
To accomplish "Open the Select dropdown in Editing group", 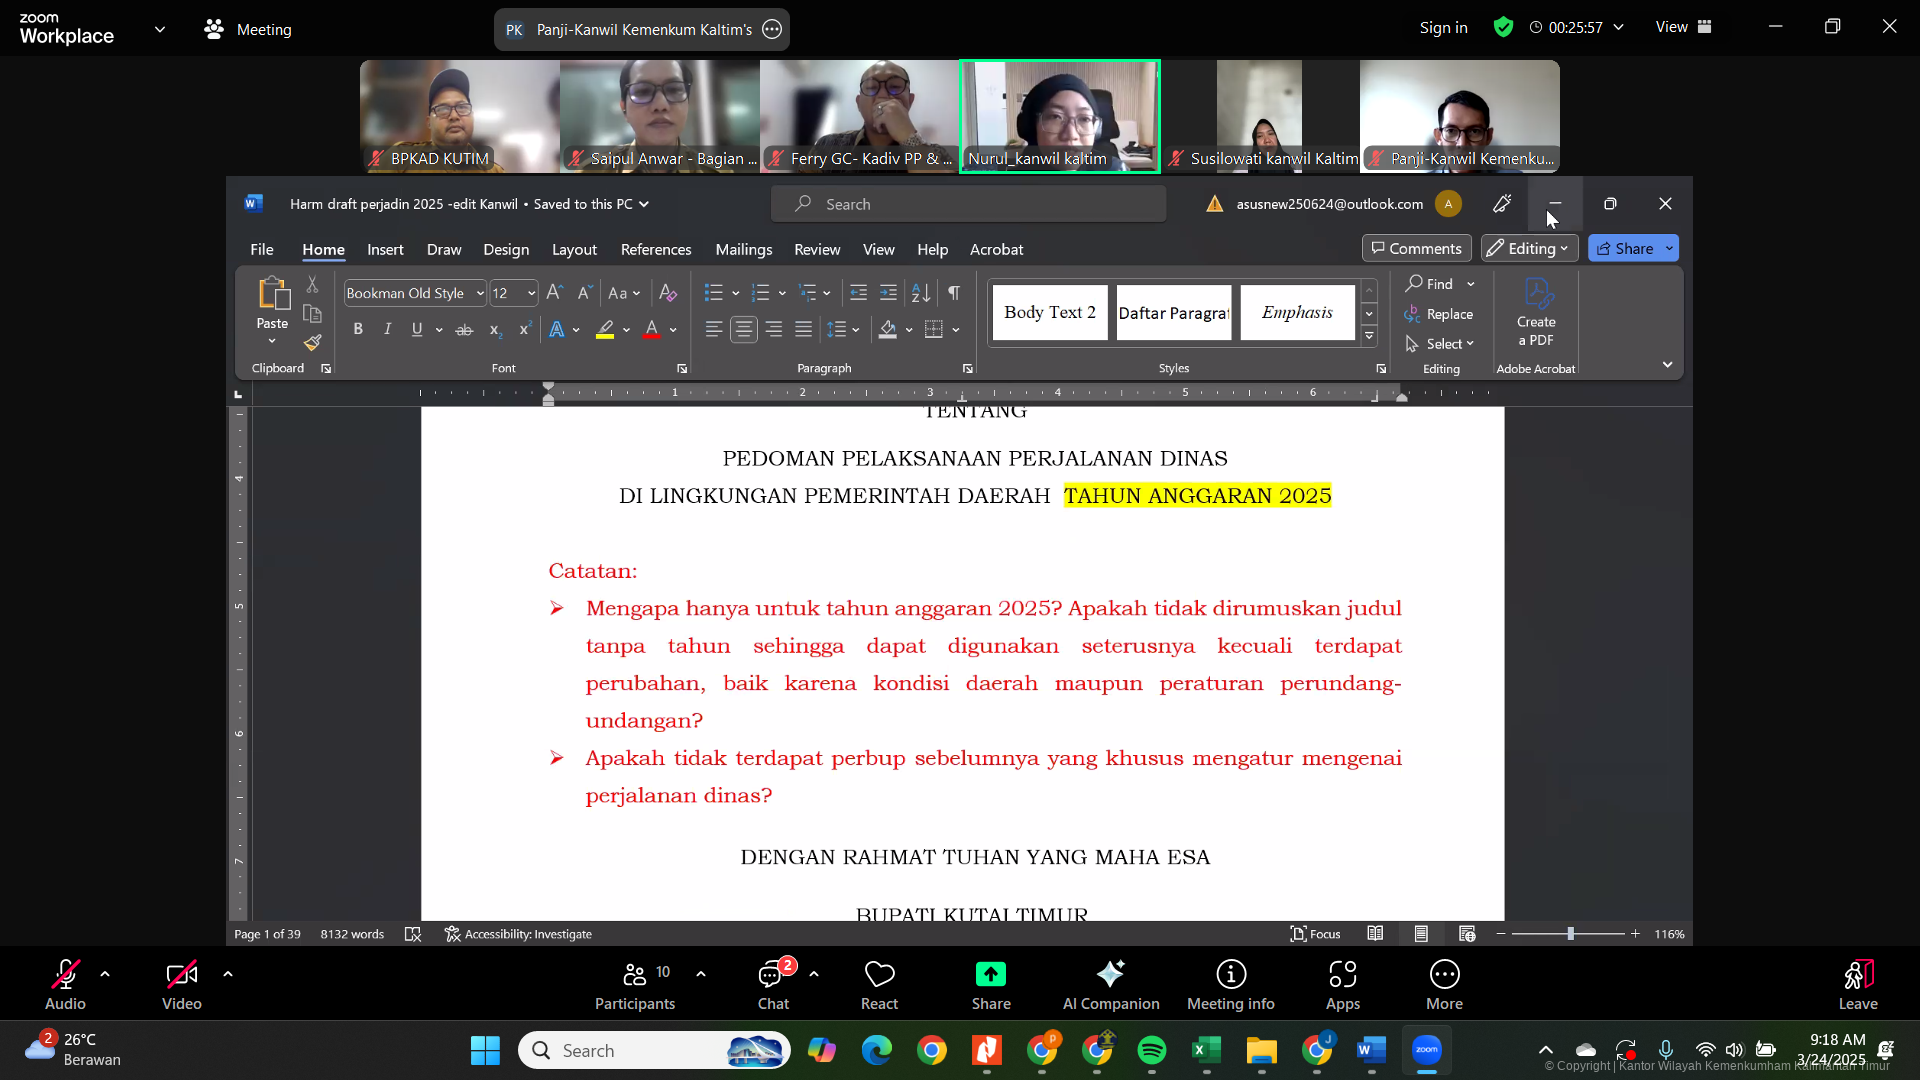I will [1440, 344].
